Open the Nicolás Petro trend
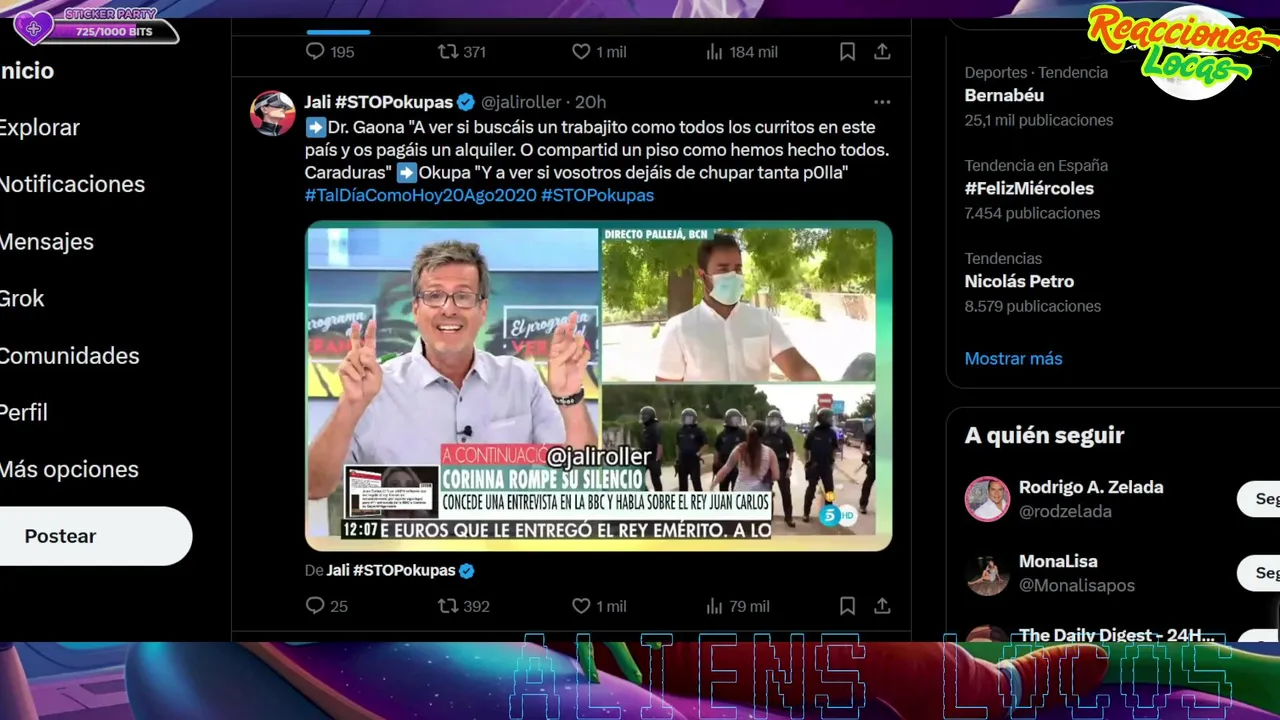This screenshot has width=1280, height=720. tap(1019, 282)
